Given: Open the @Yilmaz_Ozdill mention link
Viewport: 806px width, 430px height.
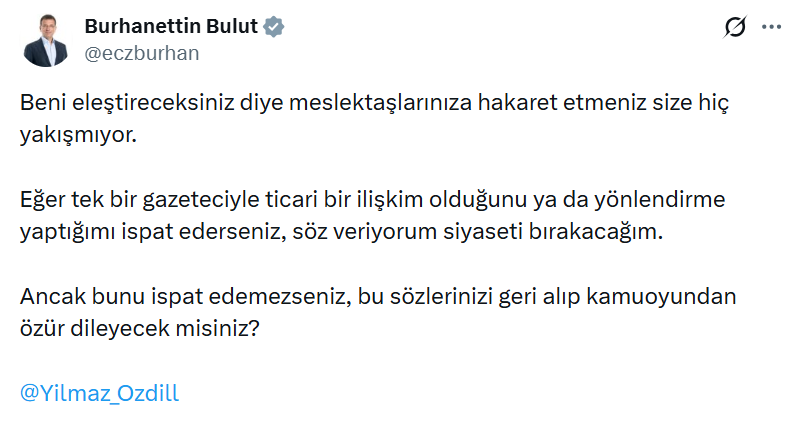Looking at the screenshot, I should 99,393.
